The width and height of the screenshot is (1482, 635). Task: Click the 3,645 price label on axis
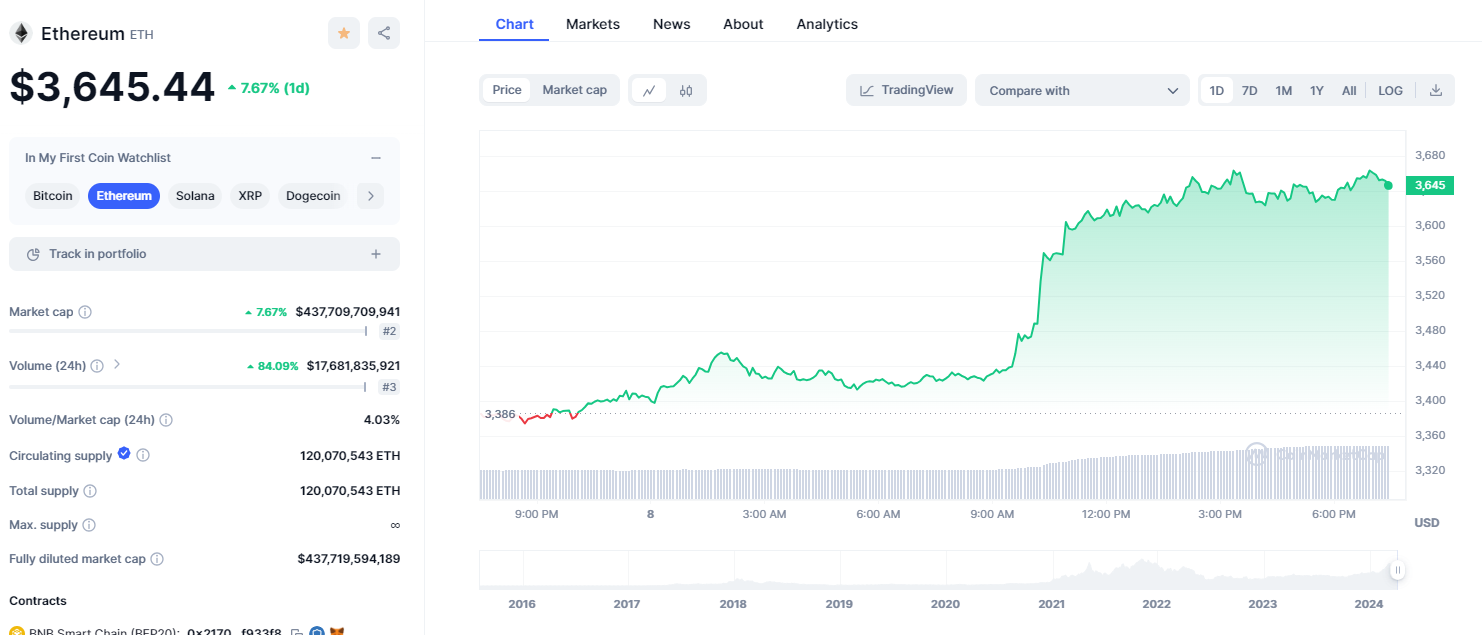tap(1430, 185)
